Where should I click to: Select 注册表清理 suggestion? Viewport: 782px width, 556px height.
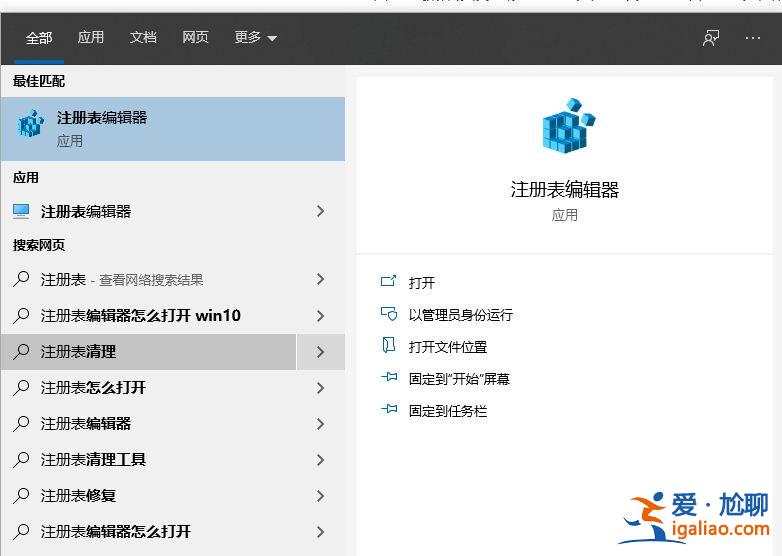point(149,352)
